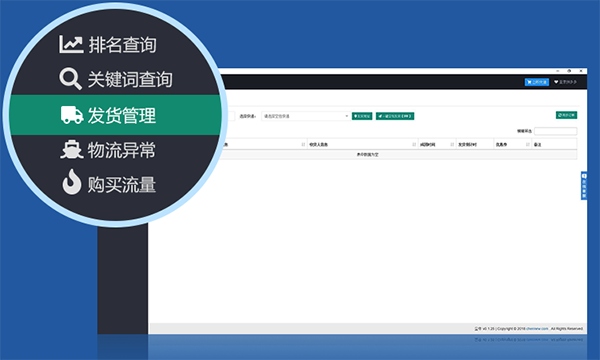Click the green button right of courier dropdown
This screenshot has height=360, width=600.
click(x=362, y=116)
